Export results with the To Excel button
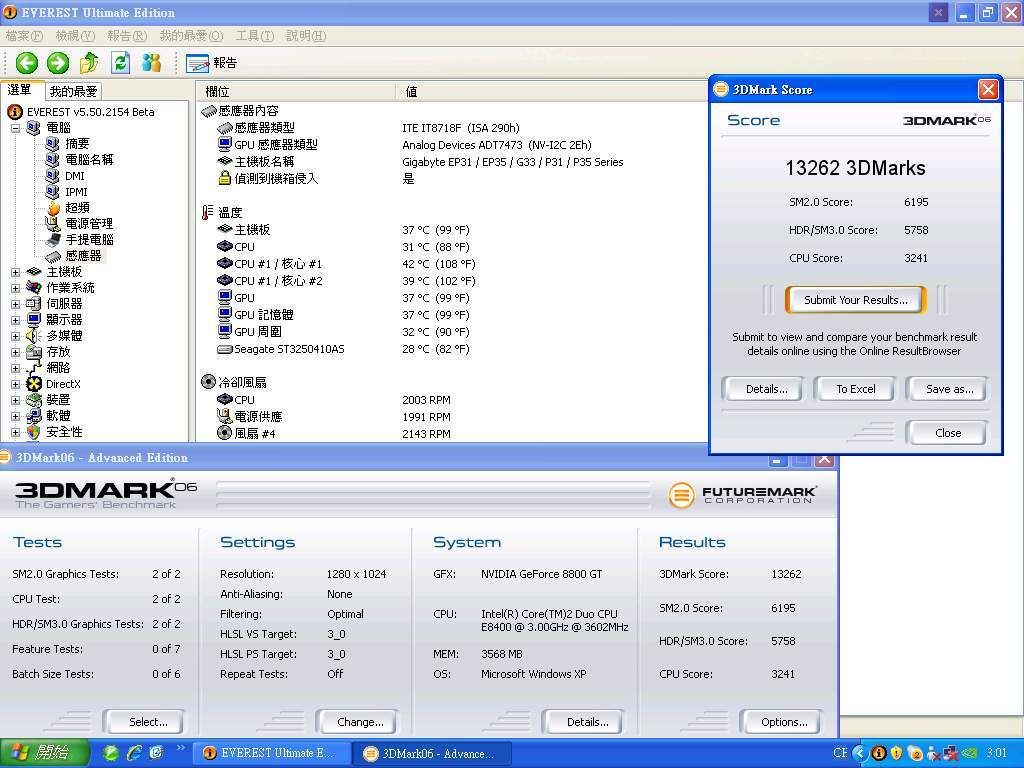Image resolution: width=1024 pixels, height=768 pixels. click(856, 389)
